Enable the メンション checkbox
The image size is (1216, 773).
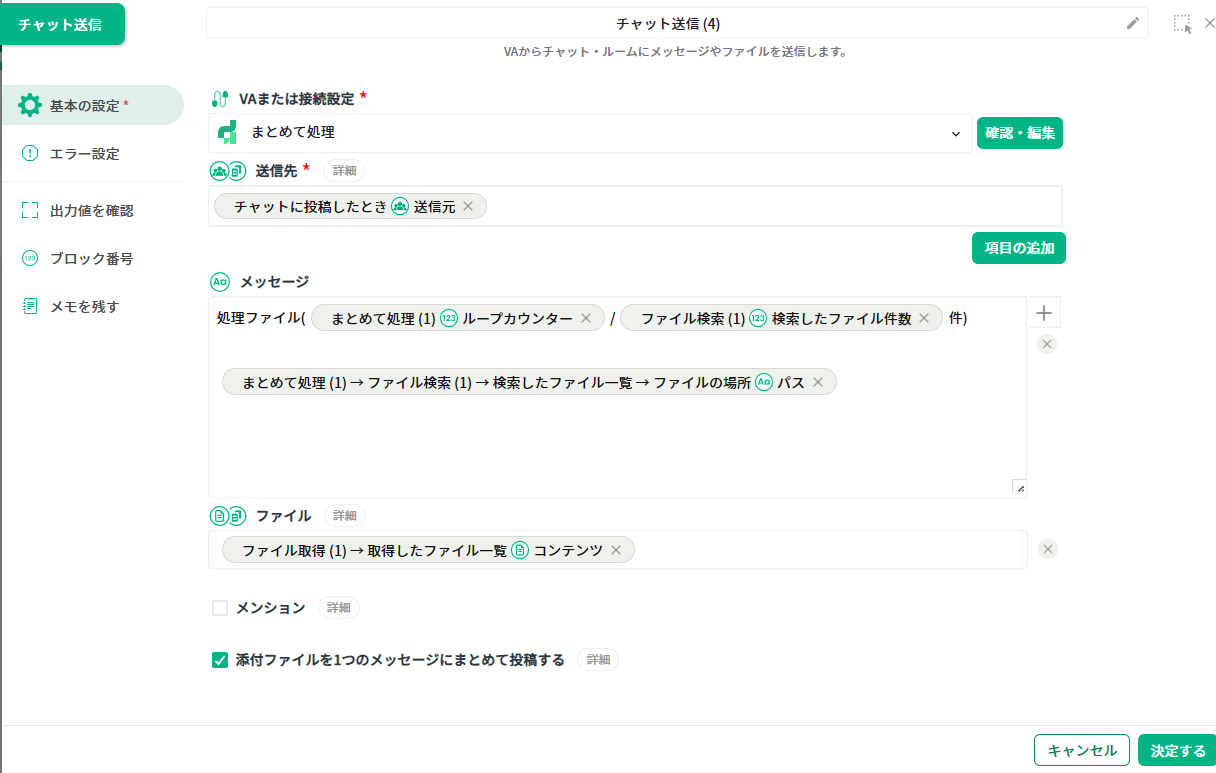[x=220, y=608]
